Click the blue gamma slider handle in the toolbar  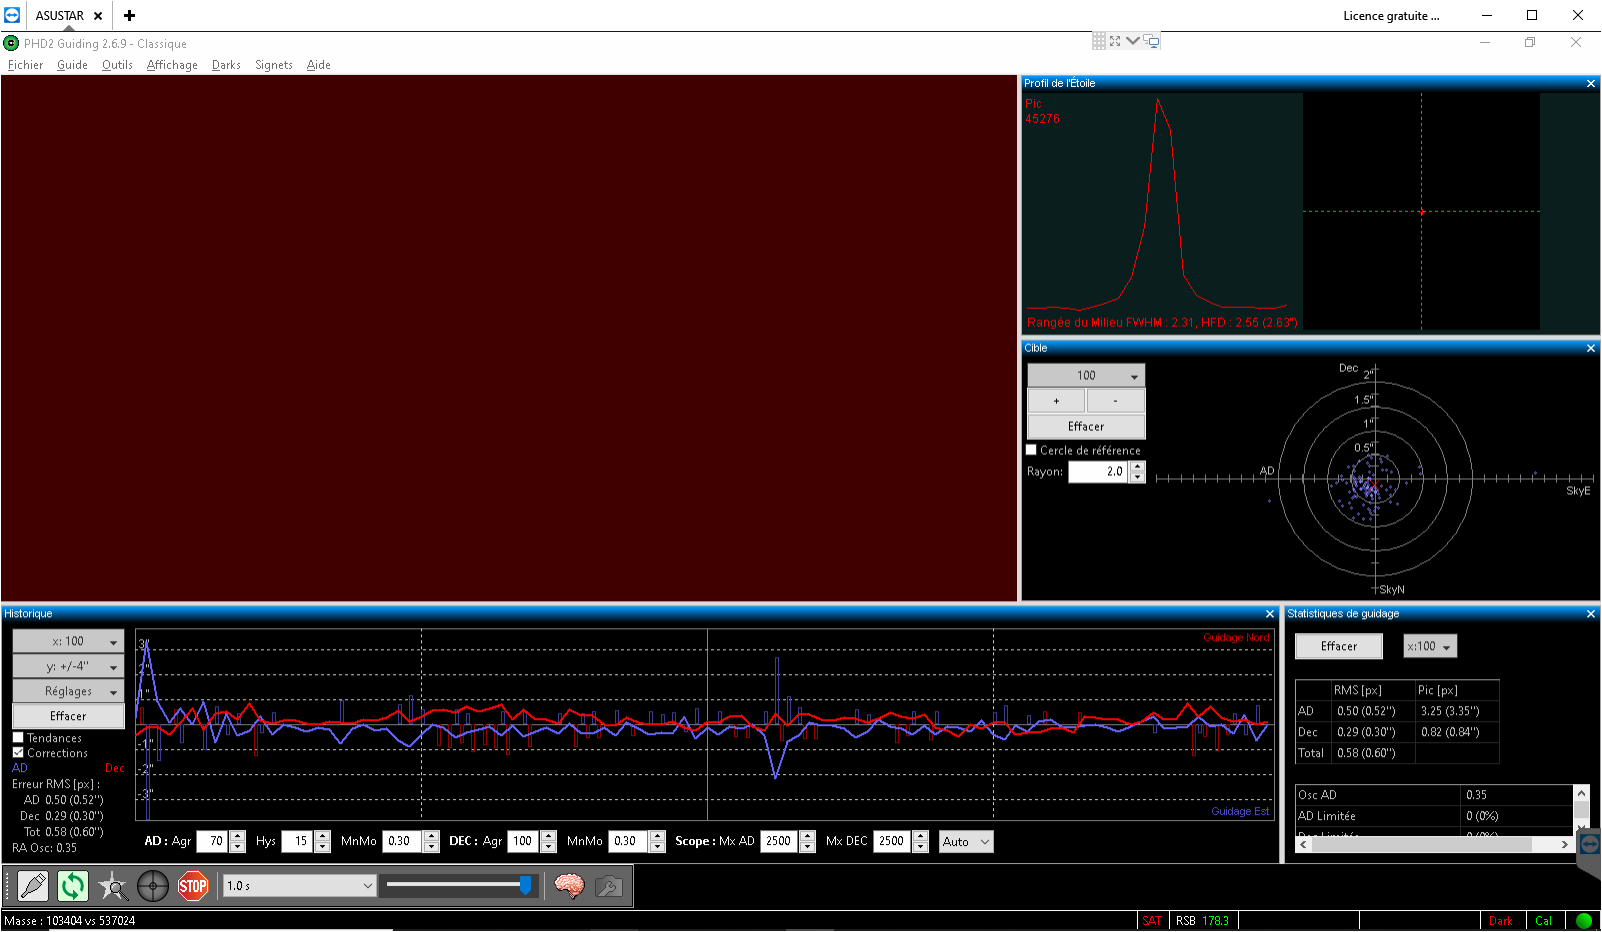coord(526,885)
